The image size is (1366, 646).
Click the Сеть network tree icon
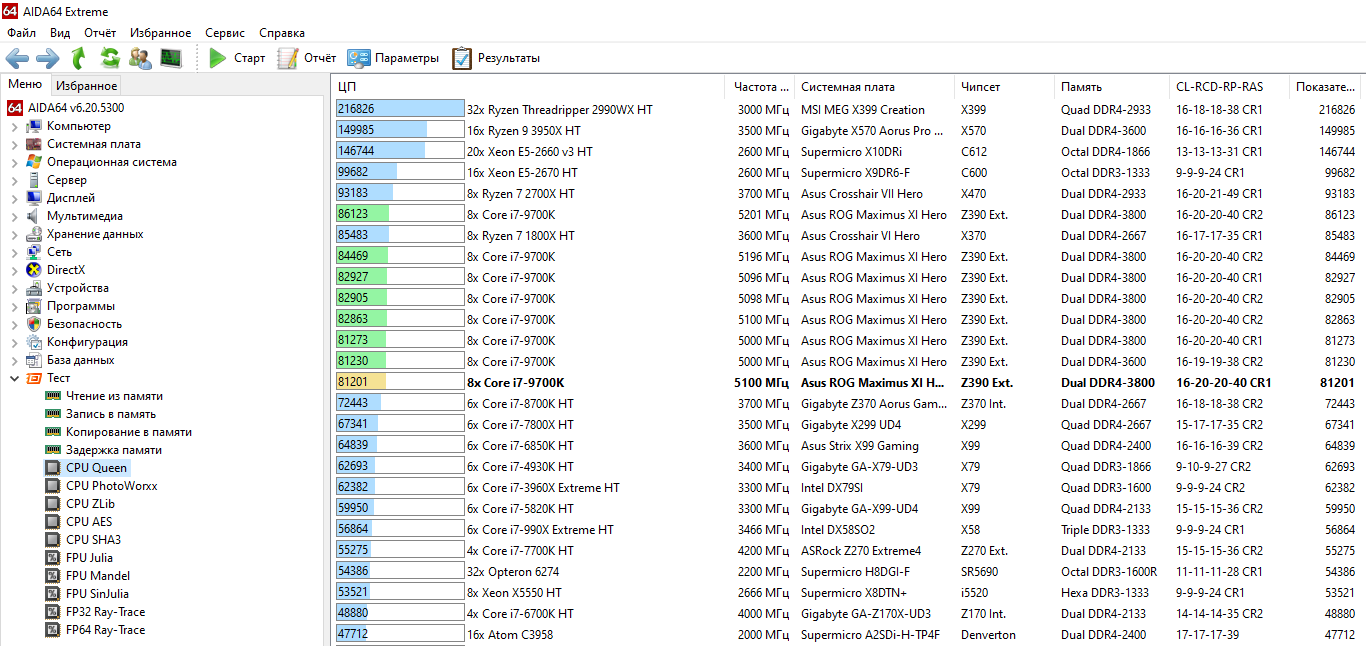pos(34,252)
